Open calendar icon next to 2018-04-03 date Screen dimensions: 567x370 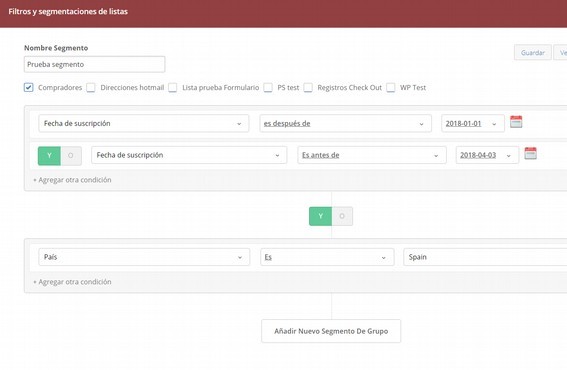pyautogui.click(x=530, y=153)
